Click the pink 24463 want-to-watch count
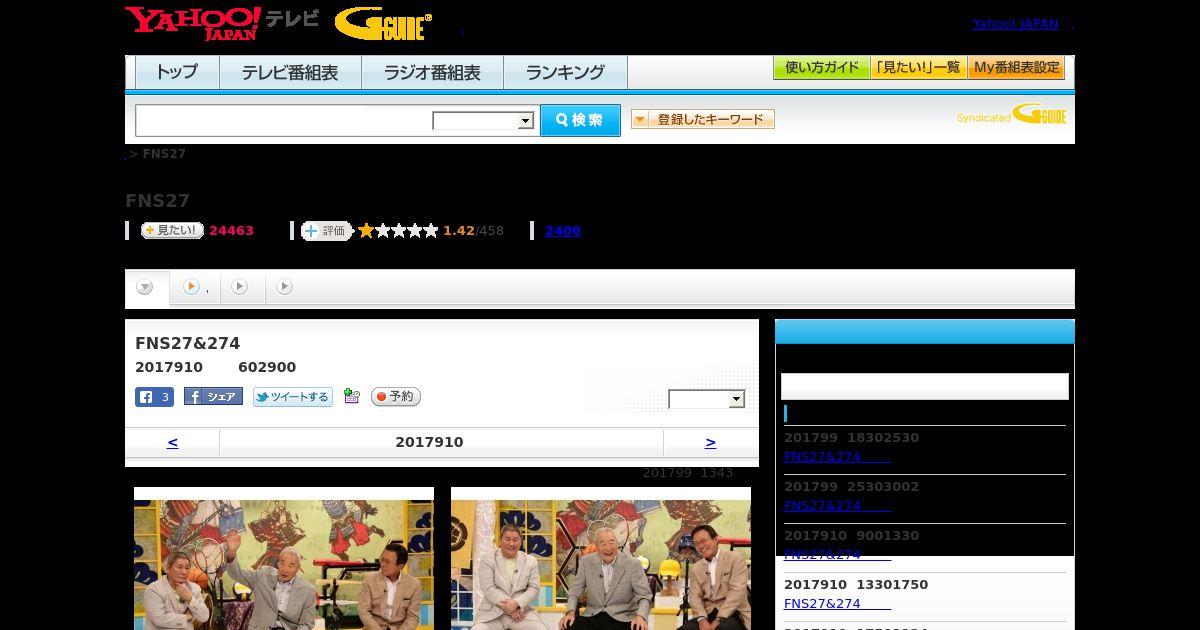The height and width of the screenshot is (630, 1200). pyautogui.click(x=231, y=231)
